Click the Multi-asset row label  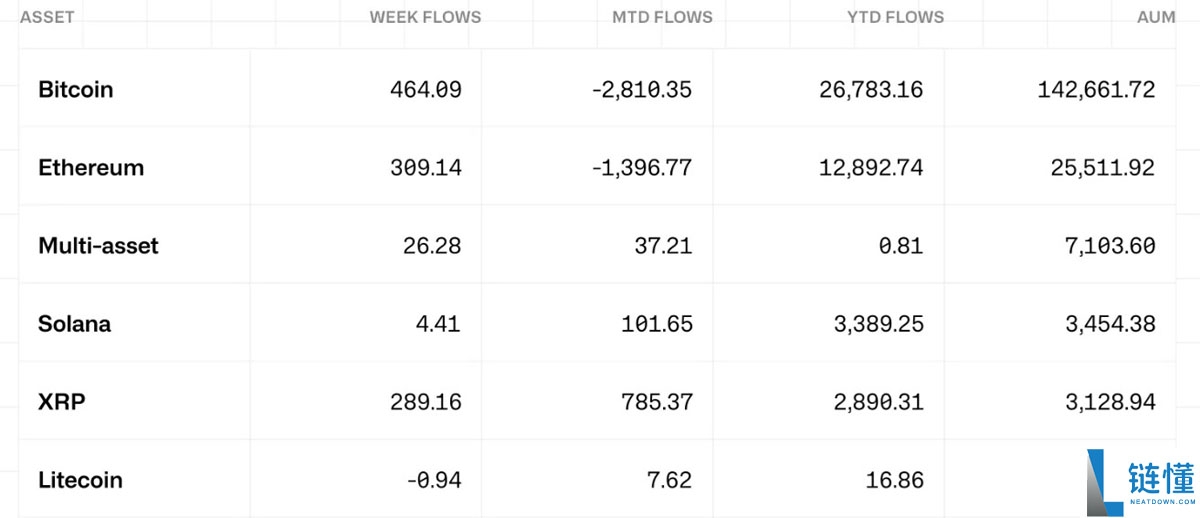coord(98,246)
